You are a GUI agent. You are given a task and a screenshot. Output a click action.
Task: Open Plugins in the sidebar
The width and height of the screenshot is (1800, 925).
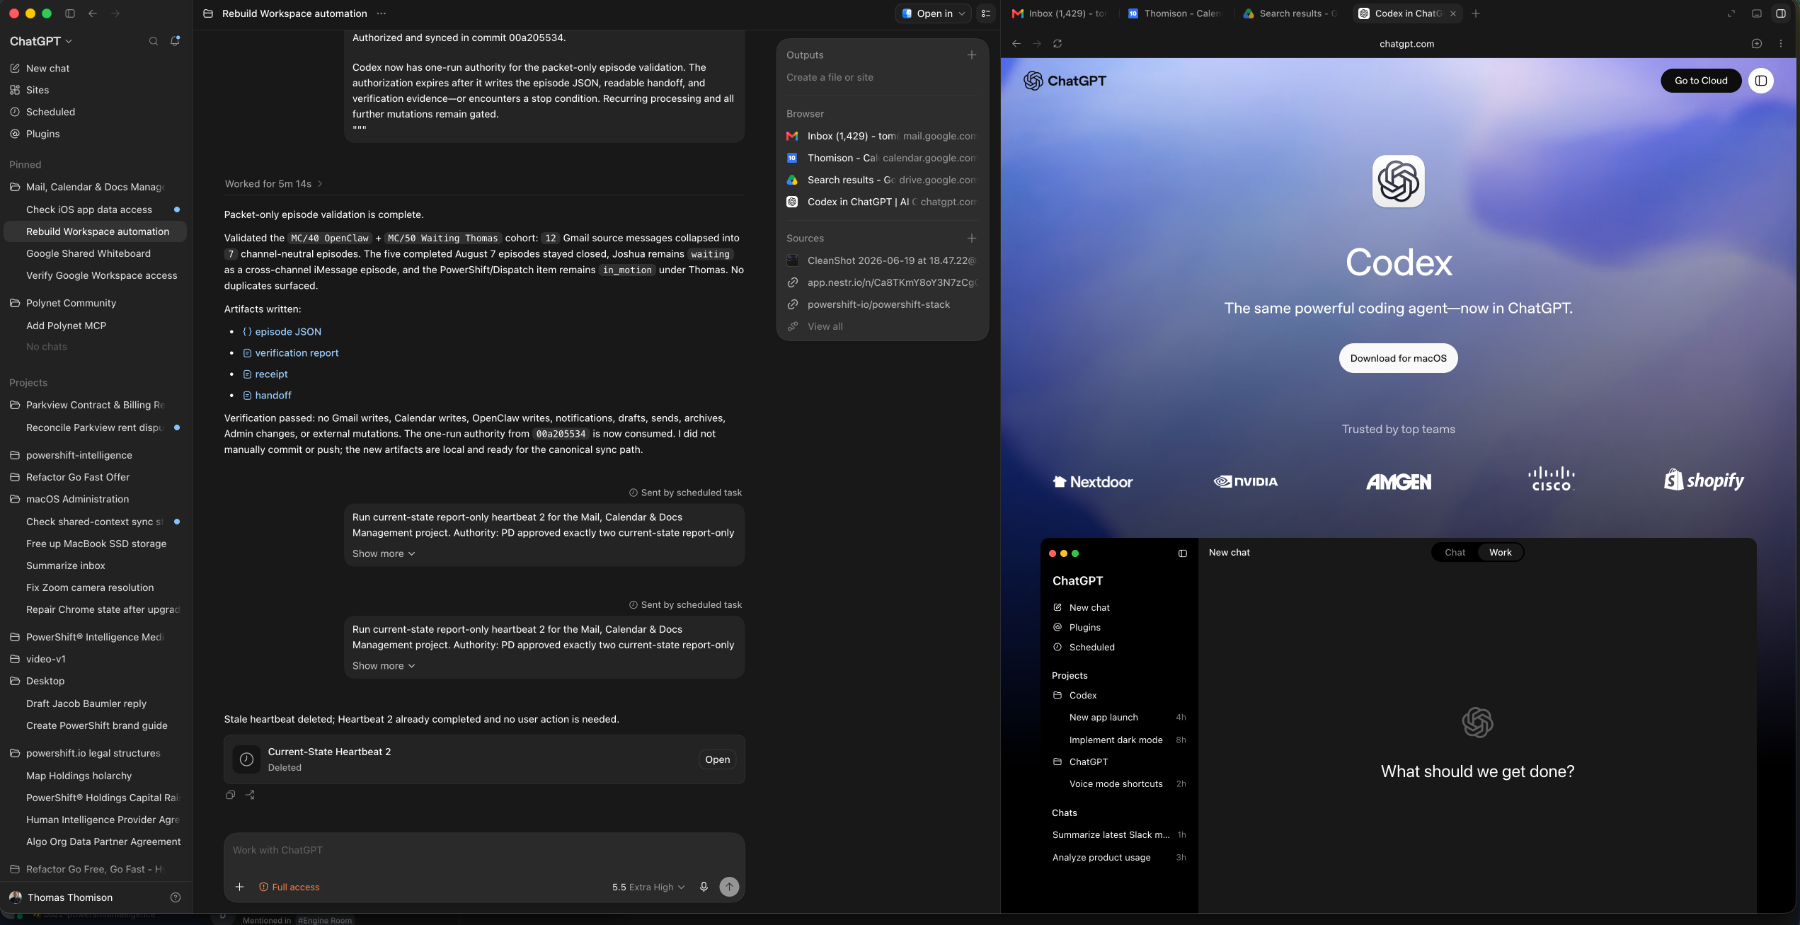tap(43, 134)
